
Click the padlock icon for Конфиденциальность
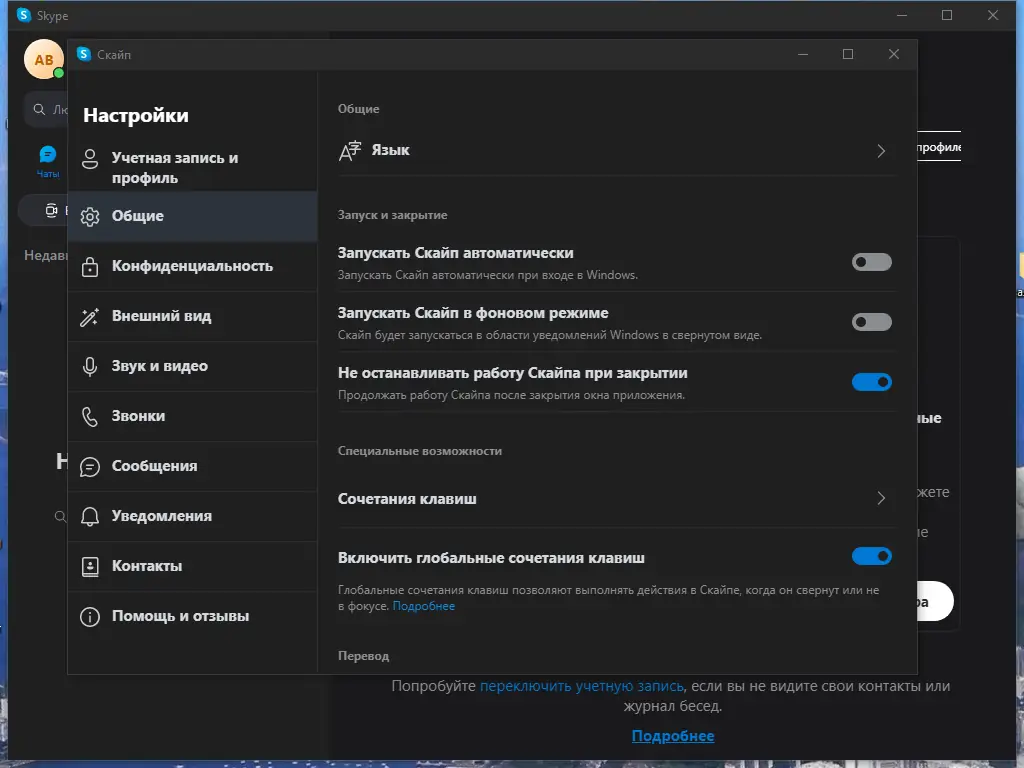tap(90, 266)
